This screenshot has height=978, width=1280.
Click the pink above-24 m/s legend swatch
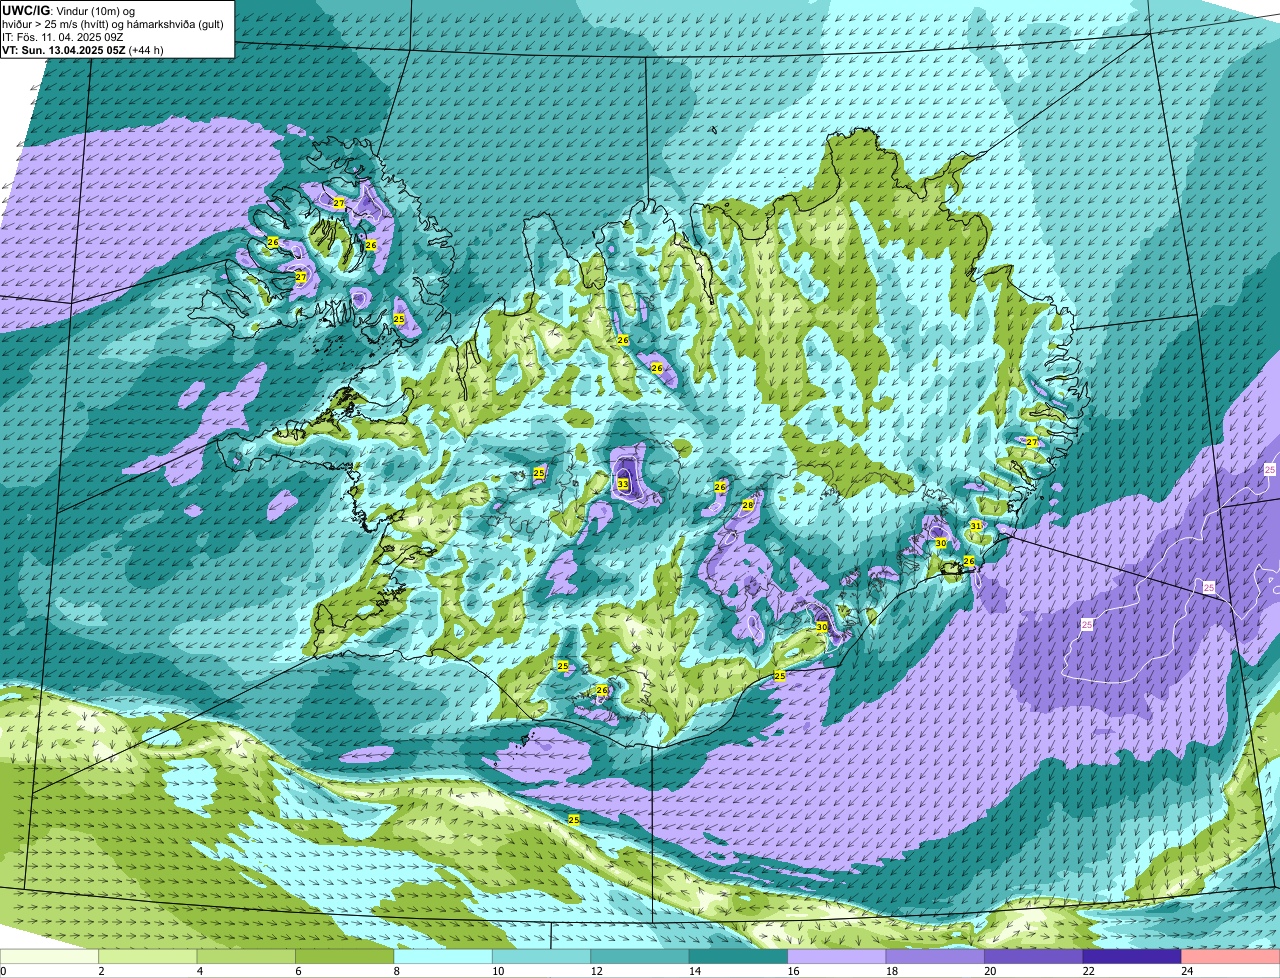point(1231,956)
